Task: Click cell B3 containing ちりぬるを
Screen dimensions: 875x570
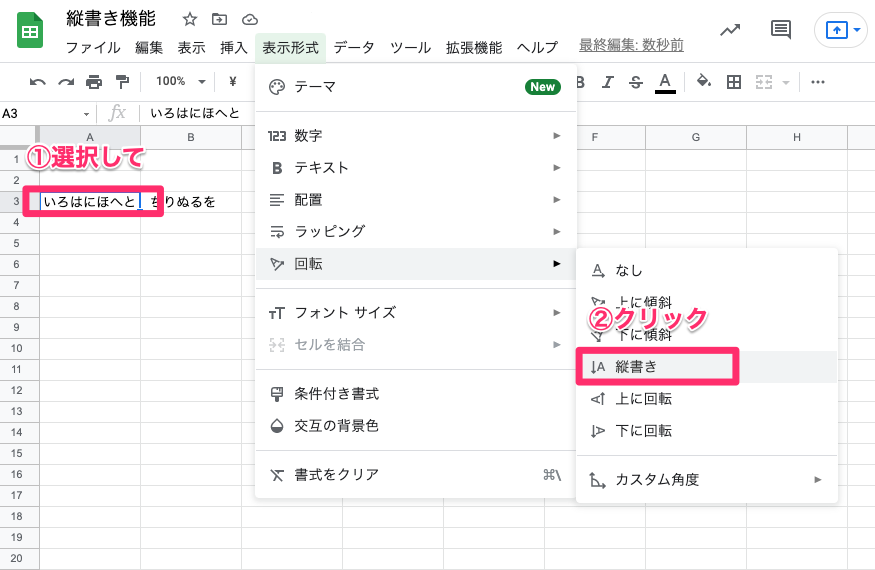Action: (x=190, y=202)
